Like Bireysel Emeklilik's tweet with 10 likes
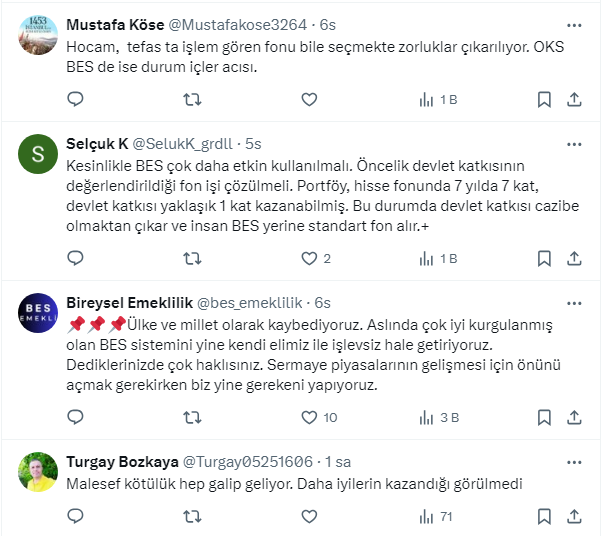This screenshot has height=536, width=610. [x=310, y=417]
